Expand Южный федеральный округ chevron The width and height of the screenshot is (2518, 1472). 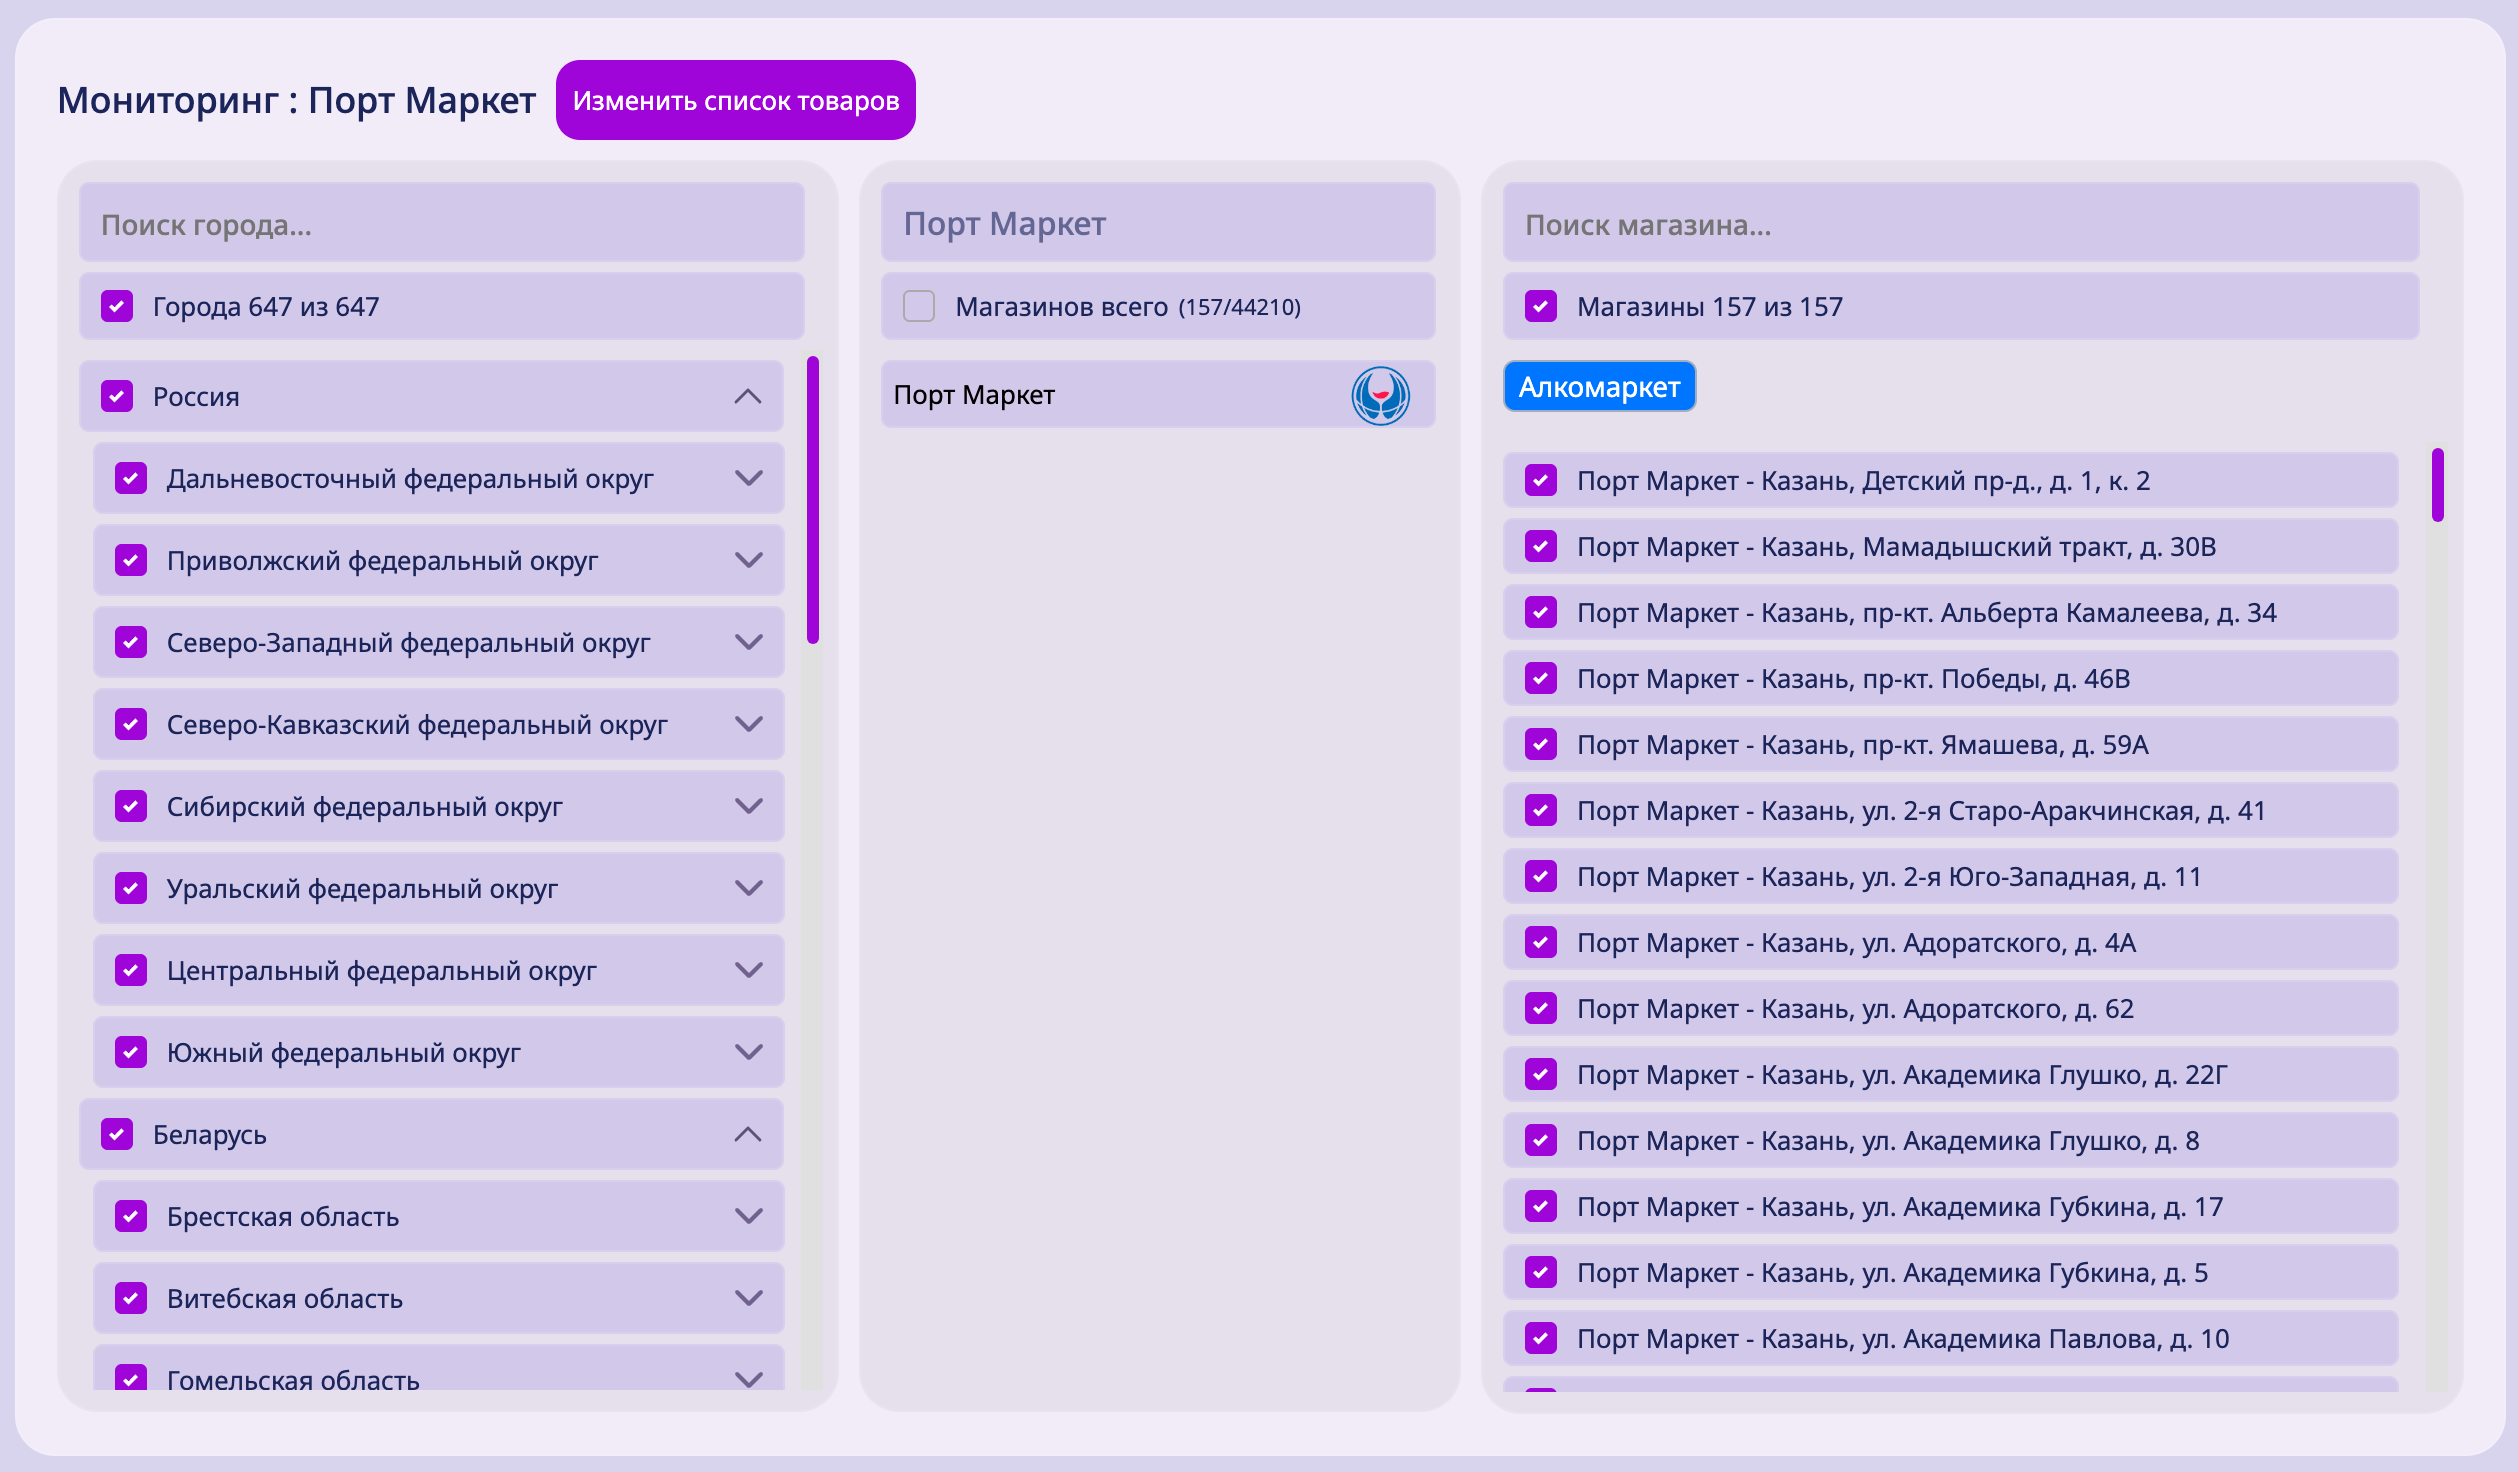coord(749,1052)
